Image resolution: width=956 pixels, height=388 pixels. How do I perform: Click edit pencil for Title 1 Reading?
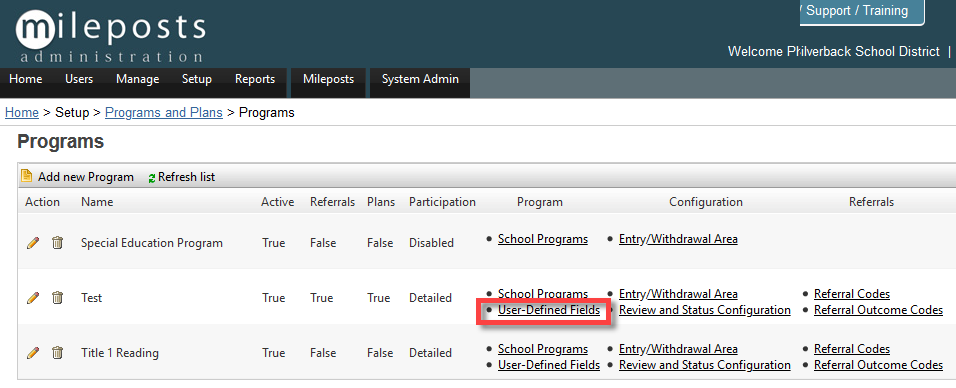tap(33, 353)
